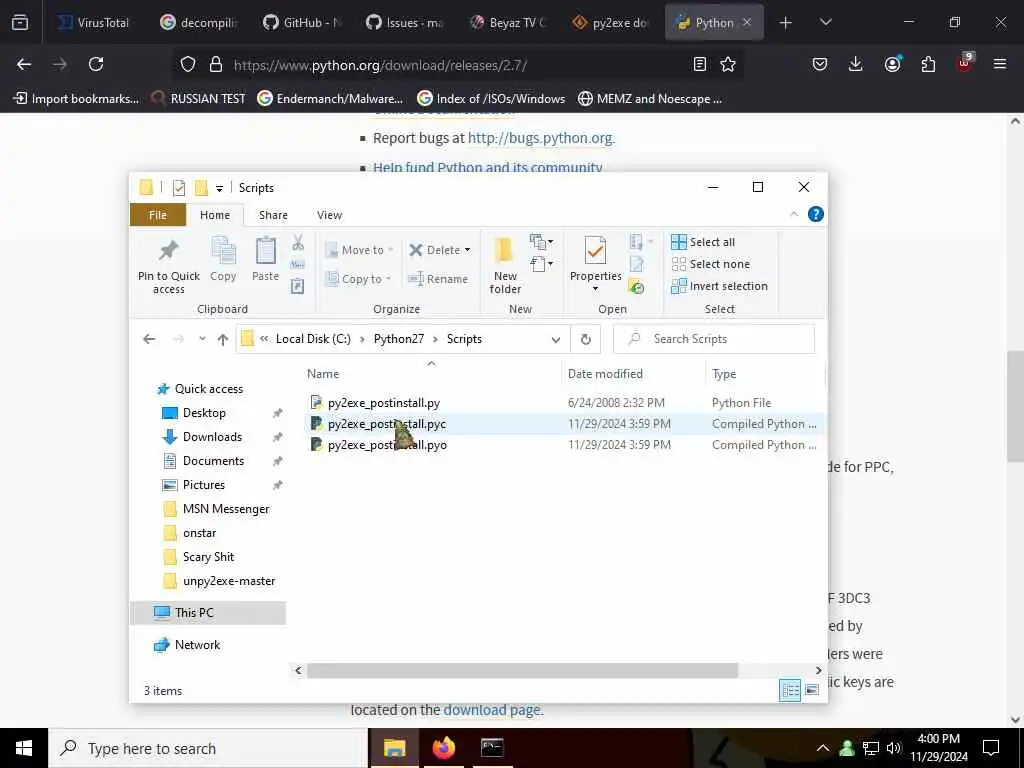Reload the page in Firefox

click(96, 64)
